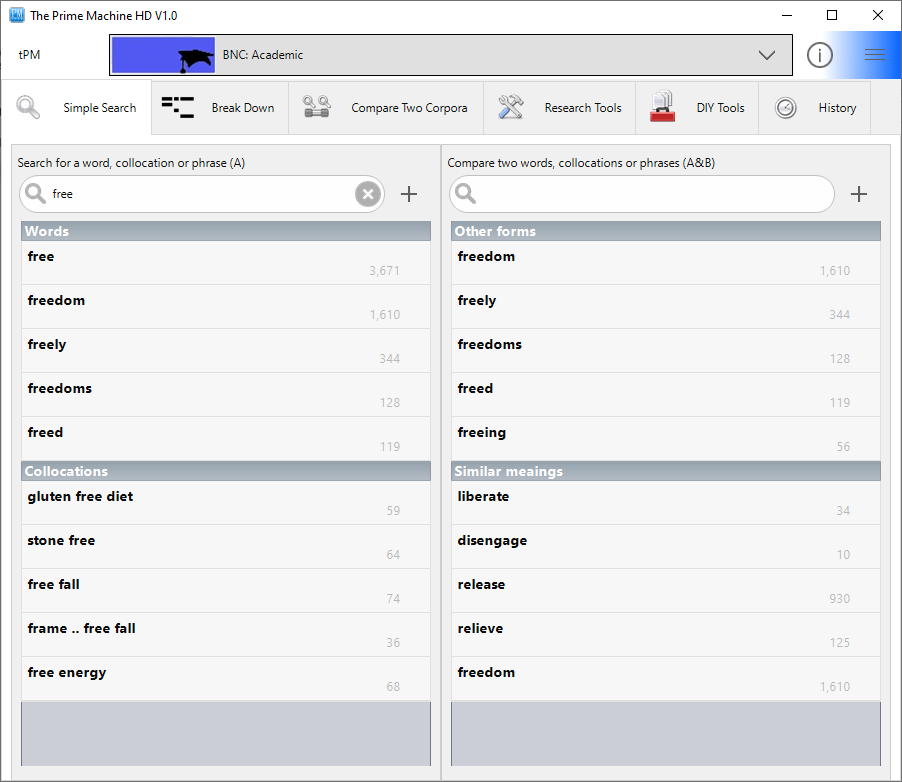Open the hamburger menu icon
This screenshot has height=782, width=902.
pos(874,55)
